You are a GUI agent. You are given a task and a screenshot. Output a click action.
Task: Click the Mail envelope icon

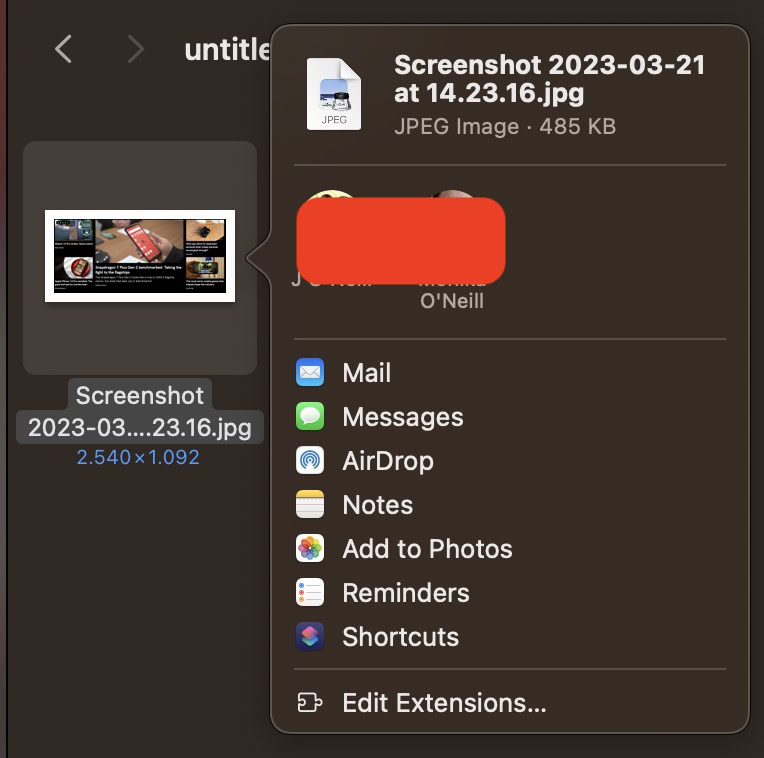[310, 373]
